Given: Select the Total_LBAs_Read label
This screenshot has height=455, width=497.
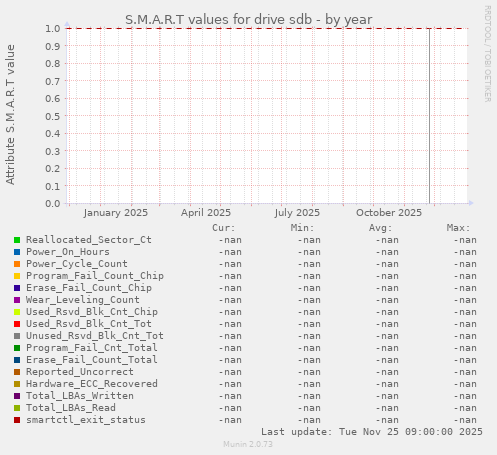Looking at the screenshot, I should [71, 408].
